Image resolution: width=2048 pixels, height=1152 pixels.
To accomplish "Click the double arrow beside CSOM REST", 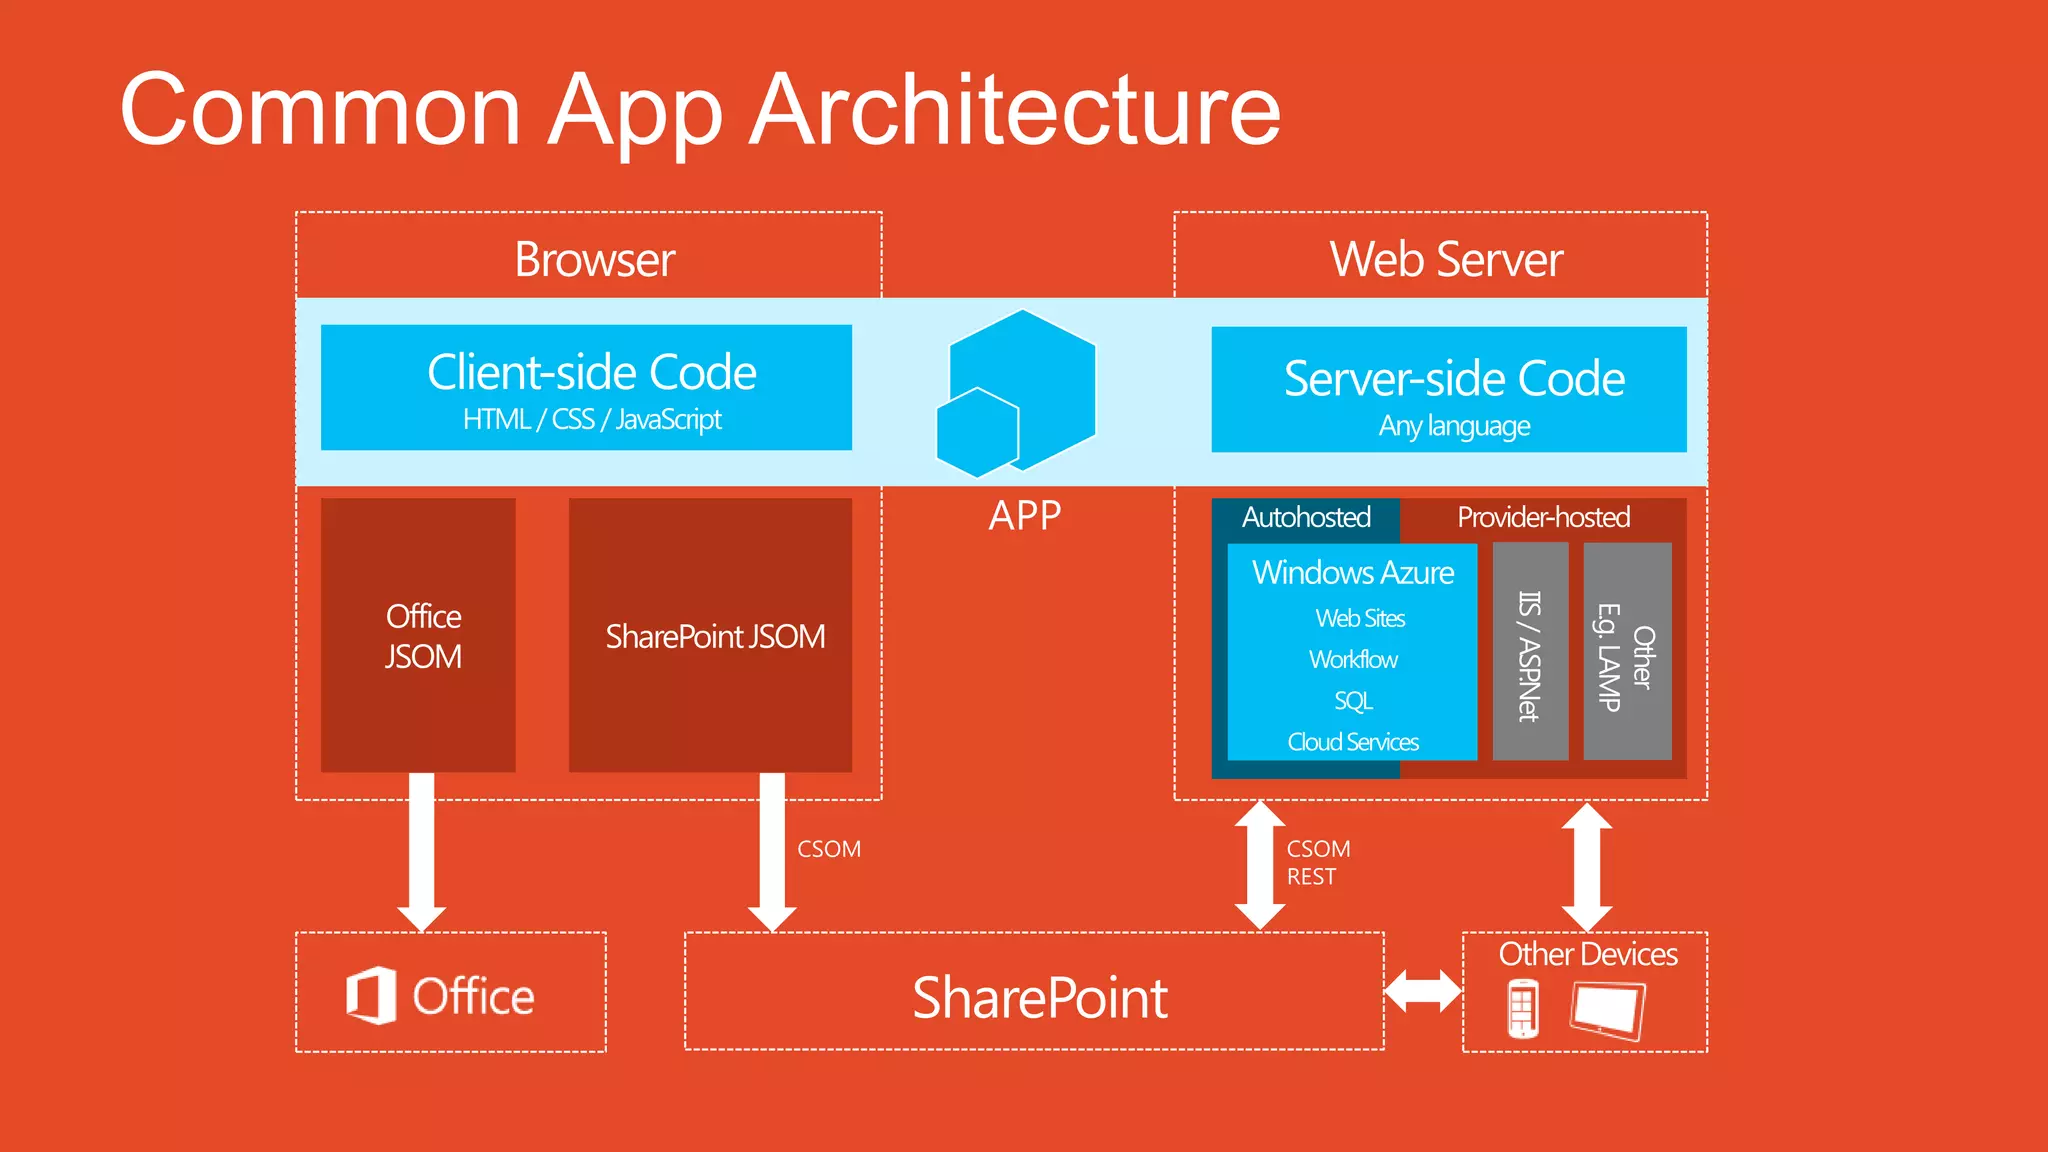I will tap(1259, 865).
